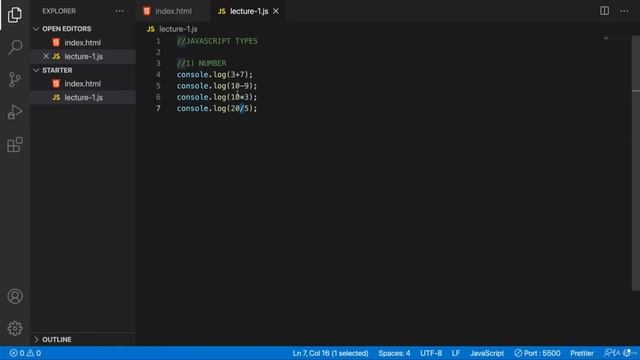Select lecture-1.js under Open Editors

click(84, 56)
